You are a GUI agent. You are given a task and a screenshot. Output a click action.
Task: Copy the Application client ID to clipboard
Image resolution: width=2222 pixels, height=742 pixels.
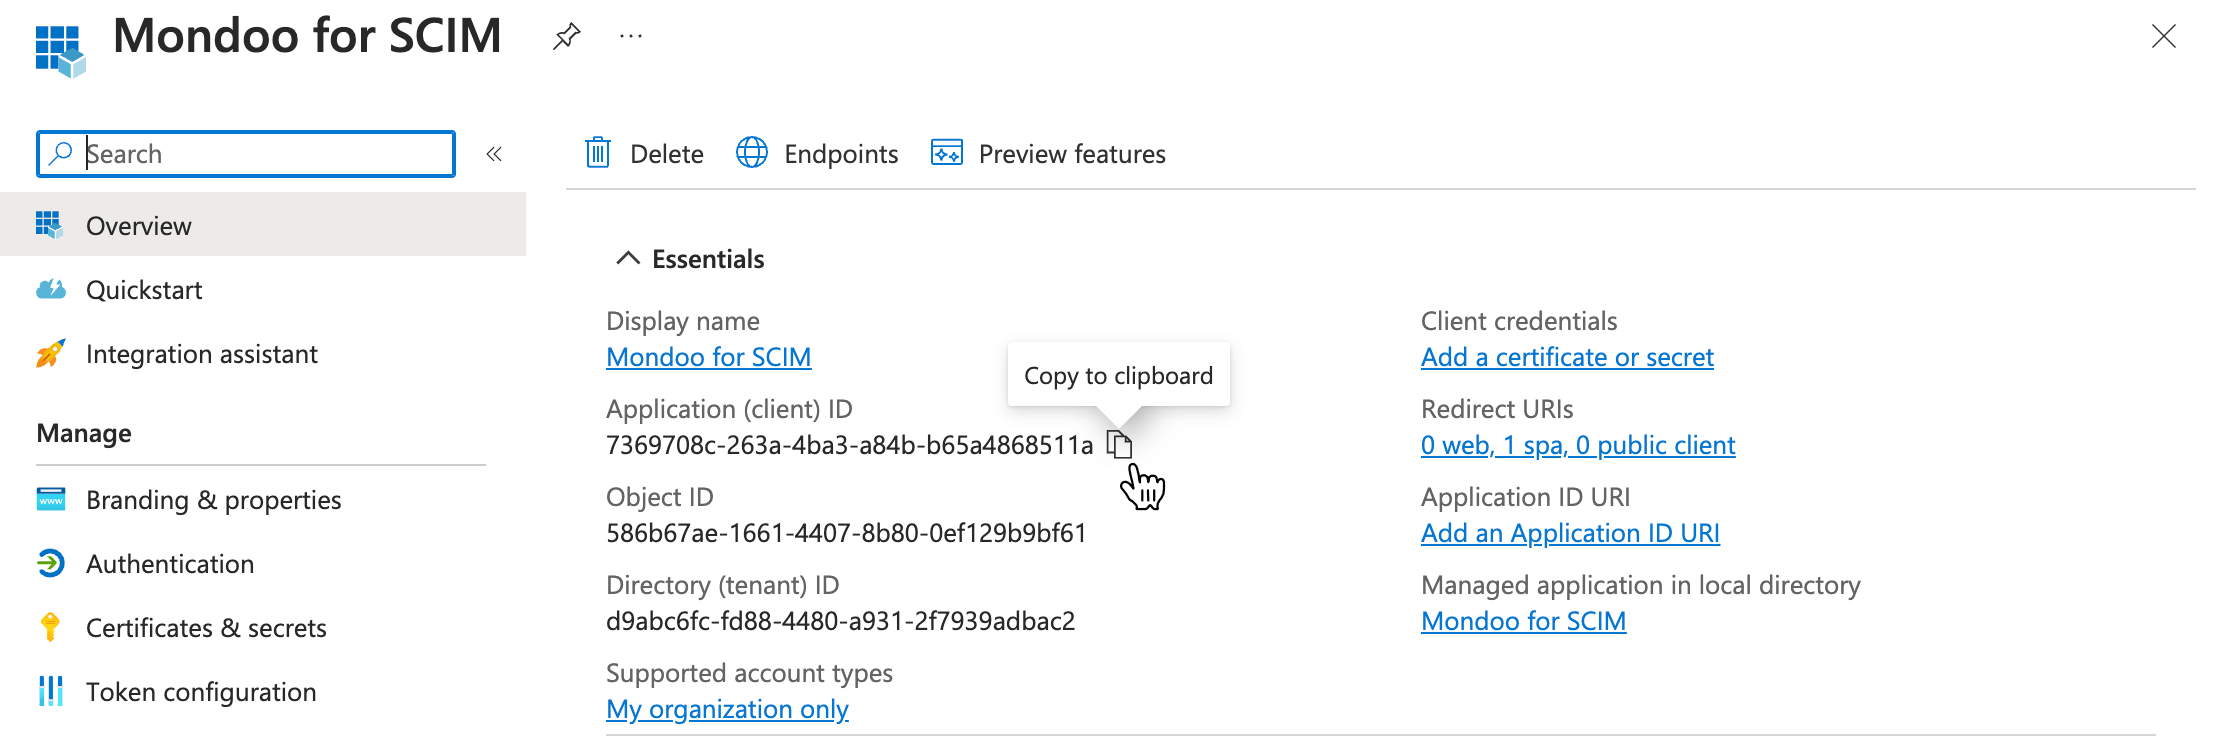pyautogui.click(x=1119, y=445)
